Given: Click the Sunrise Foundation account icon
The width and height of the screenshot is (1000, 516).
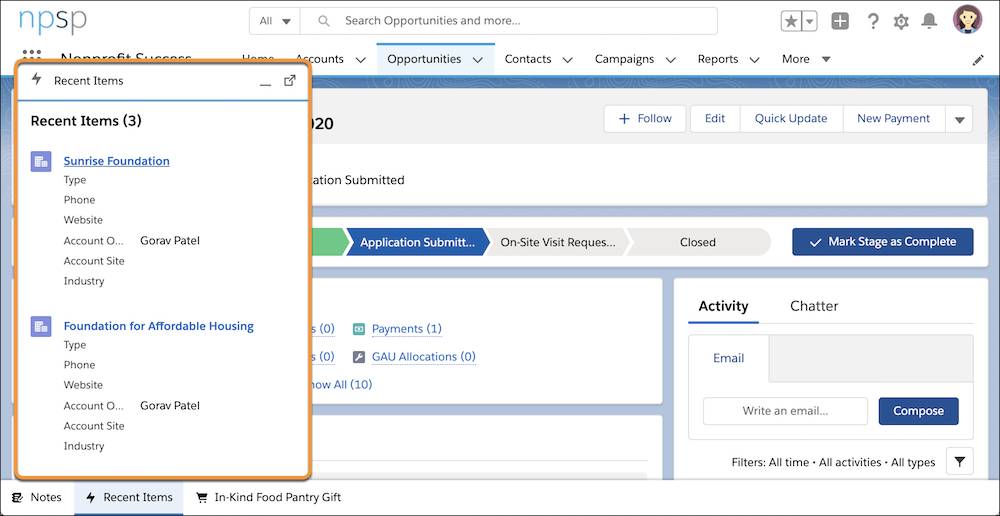Looking at the screenshot, I should tap(41, 161).
